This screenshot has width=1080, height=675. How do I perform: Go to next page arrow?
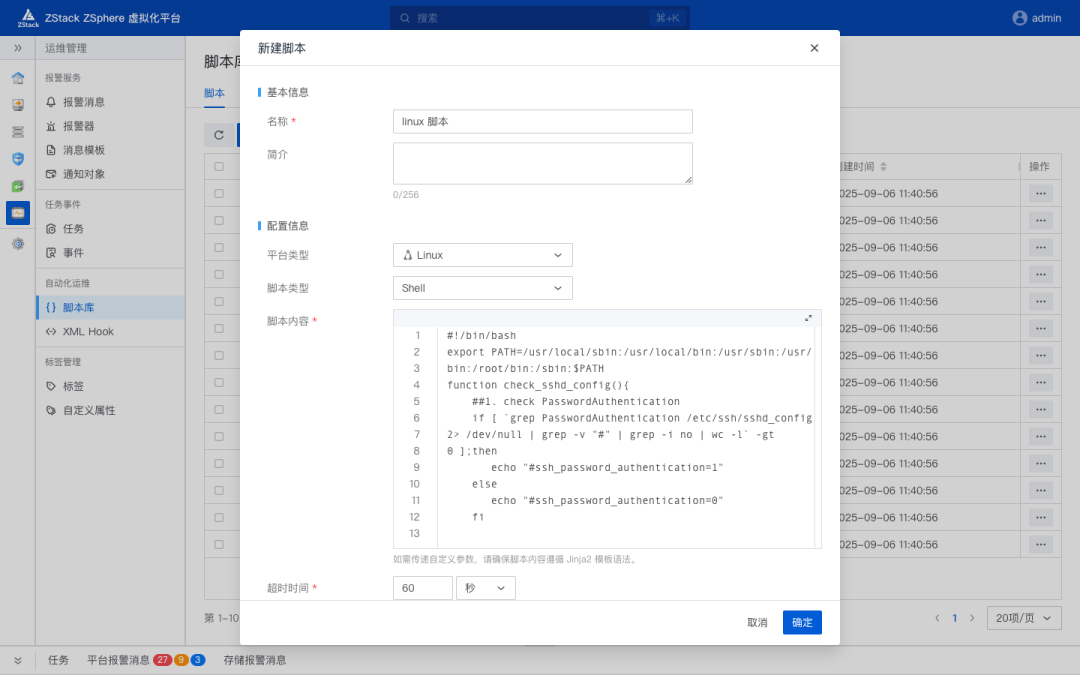(972, 618)
